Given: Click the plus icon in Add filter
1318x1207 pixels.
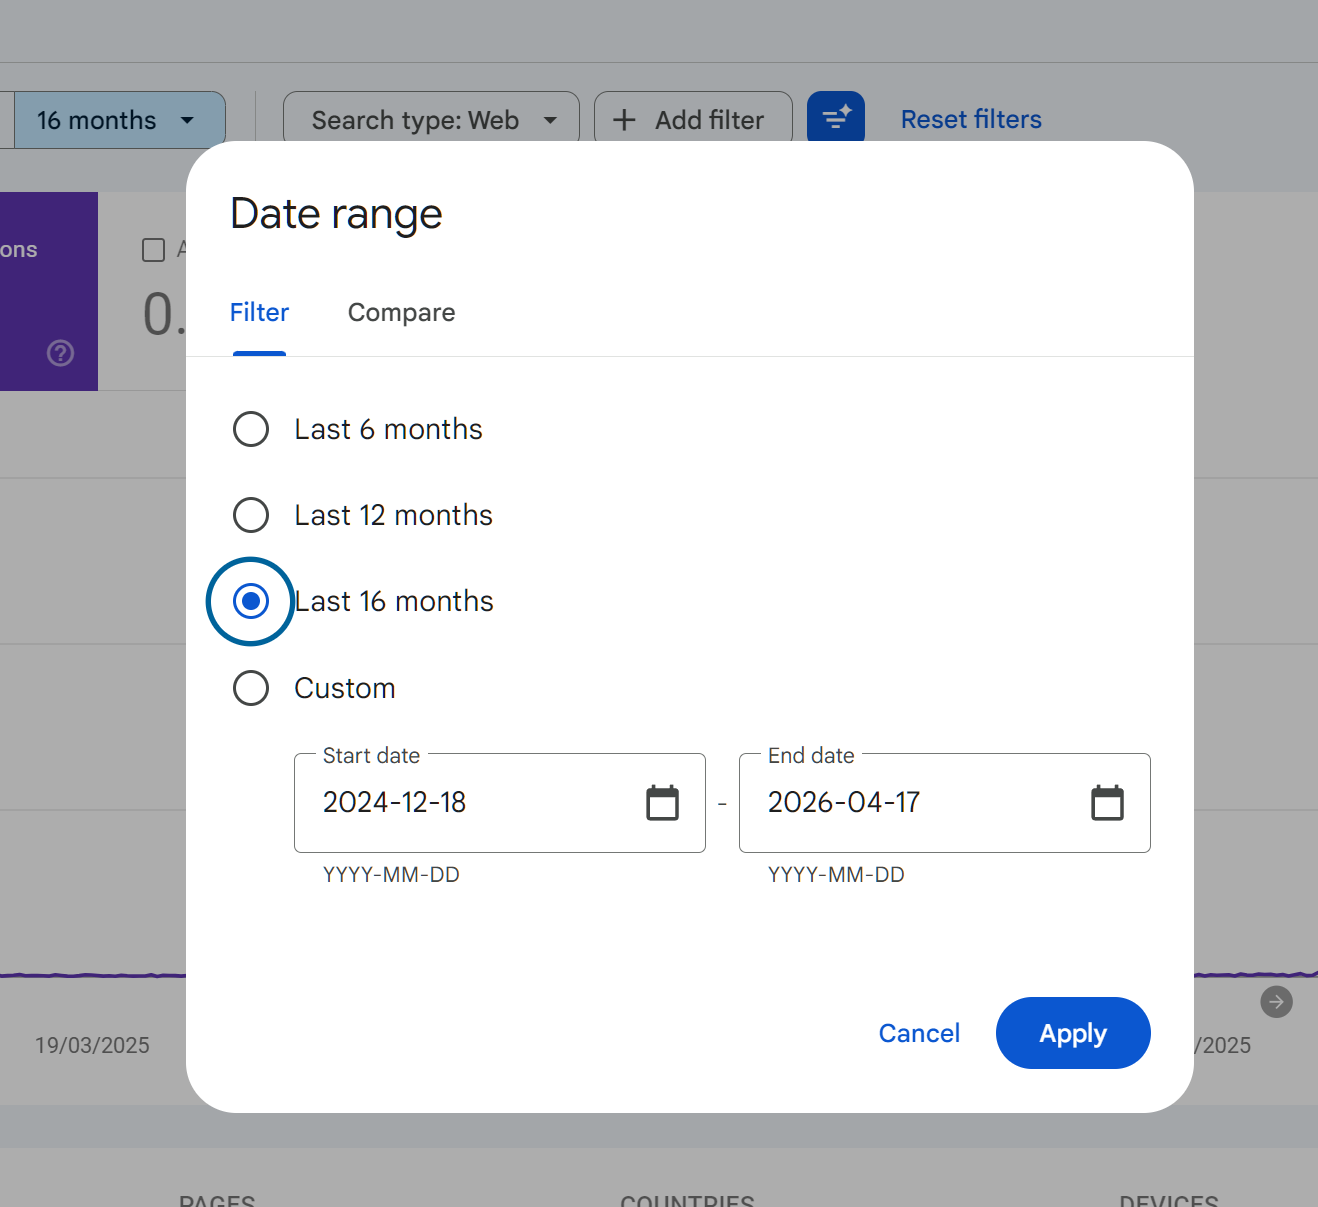Looking at the screenshot, I should [x=624, y=120].
